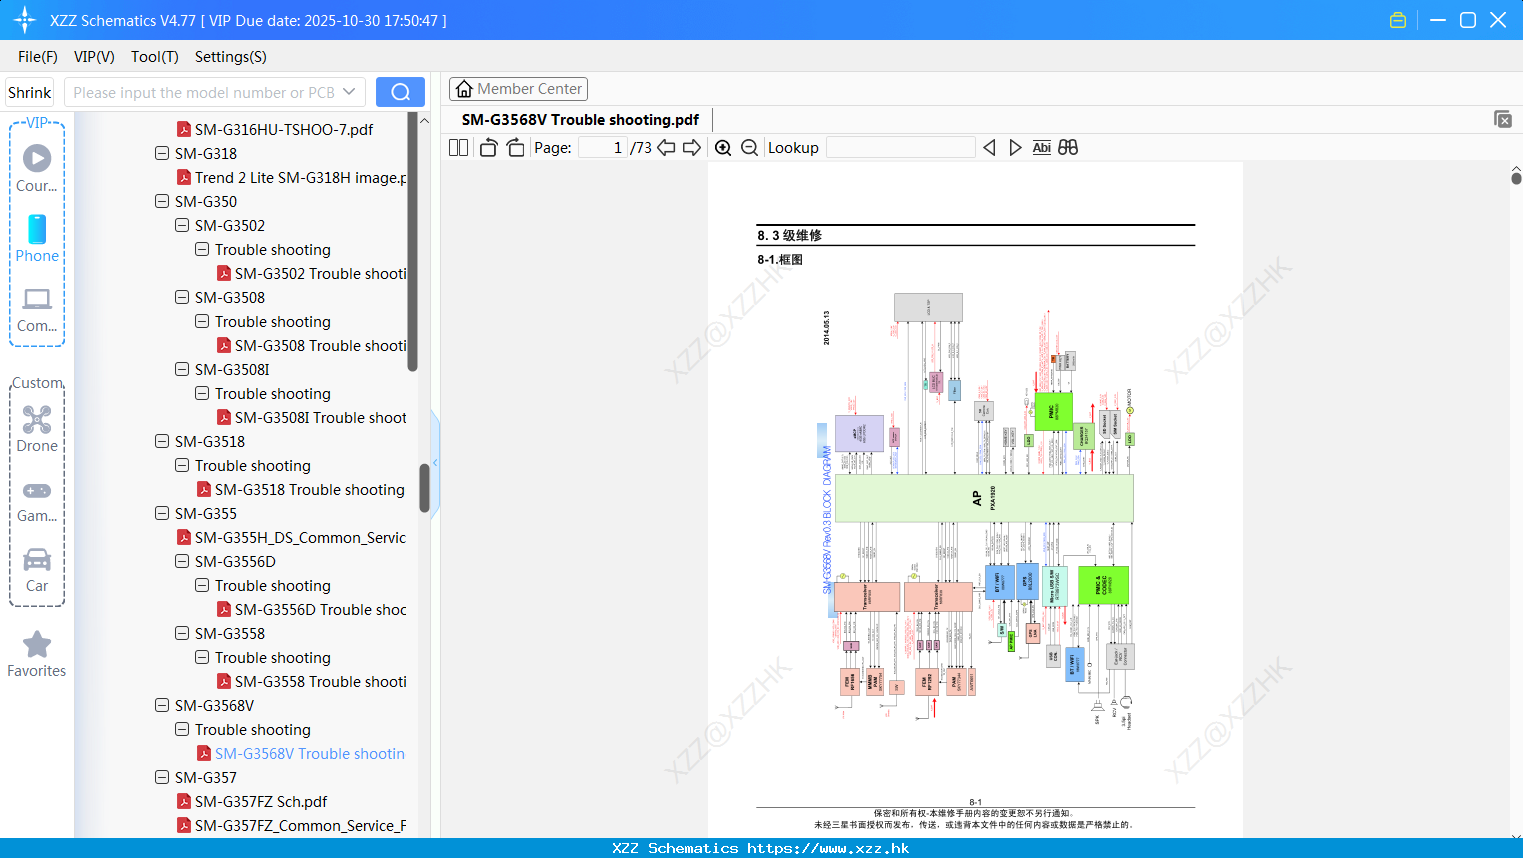Click the yellow briefcase icon in title bar

click(x=1398, y=20)
